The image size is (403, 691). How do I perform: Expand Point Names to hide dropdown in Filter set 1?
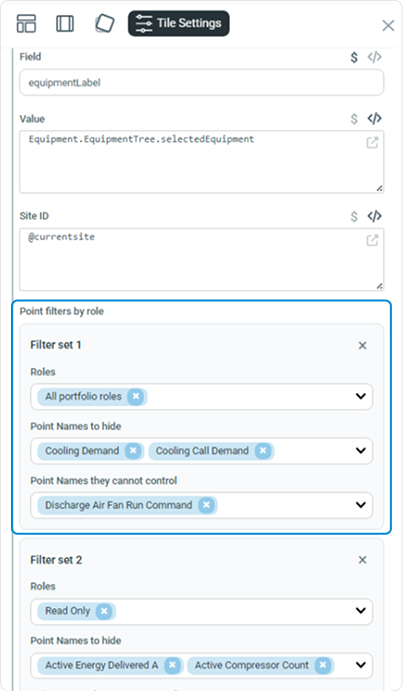pos(361,451)
